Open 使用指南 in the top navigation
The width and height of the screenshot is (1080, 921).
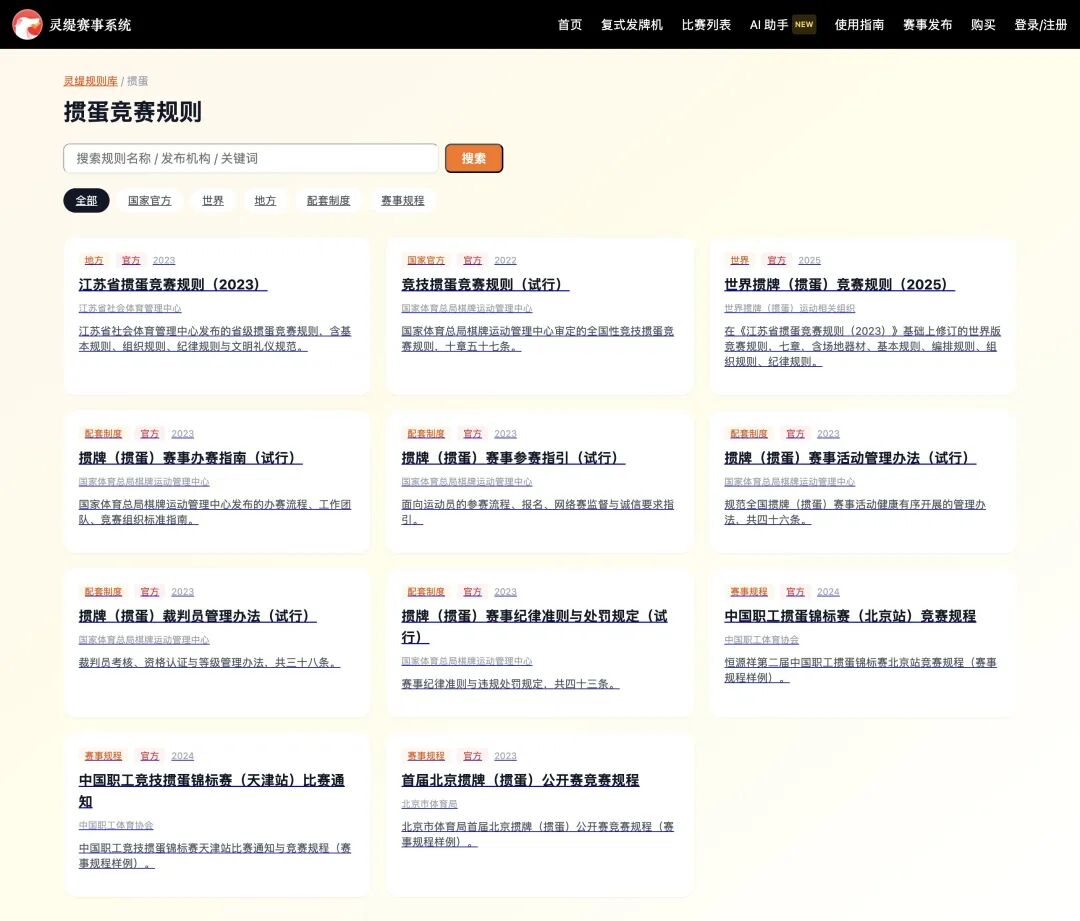coord(859,25)
